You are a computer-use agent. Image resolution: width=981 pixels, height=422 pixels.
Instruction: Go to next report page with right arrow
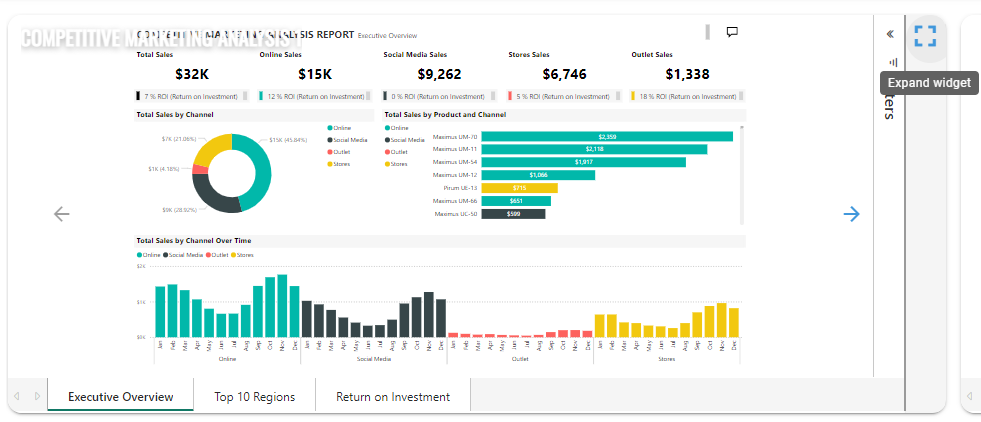851,213
